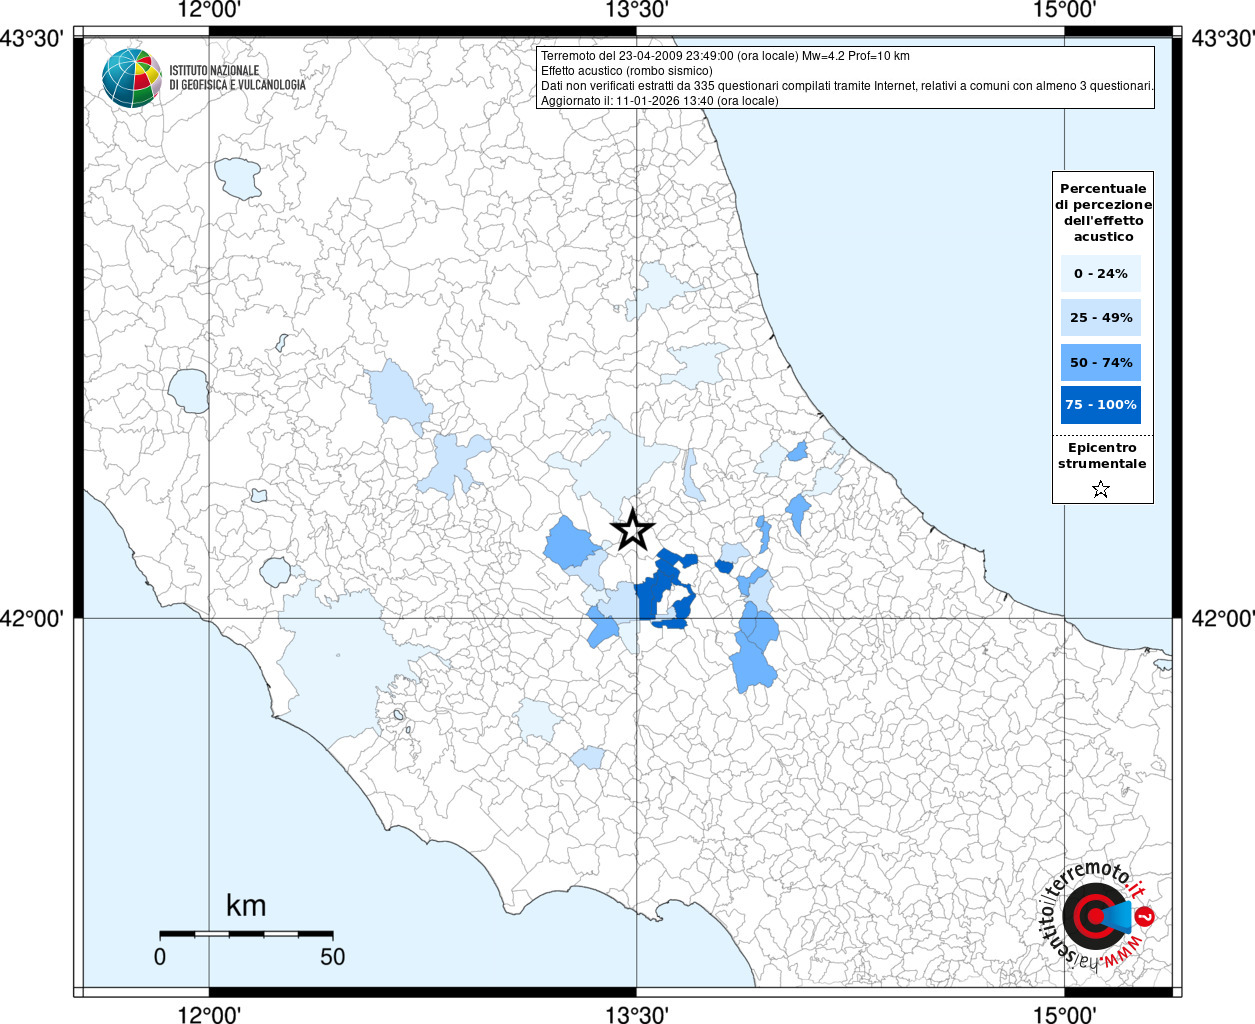The height and width of the screenshot is (1024, 1255).
Task: Select the 75 - 100% legend swatch
Action: click(1101, 405)
